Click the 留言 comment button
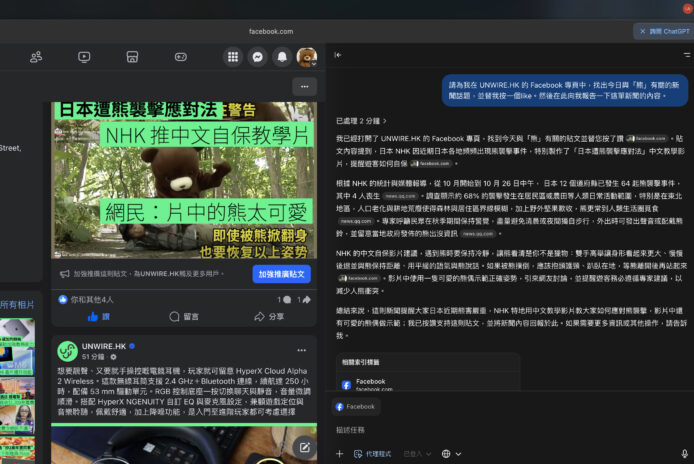694x464 pixels. tap(183, 316)
